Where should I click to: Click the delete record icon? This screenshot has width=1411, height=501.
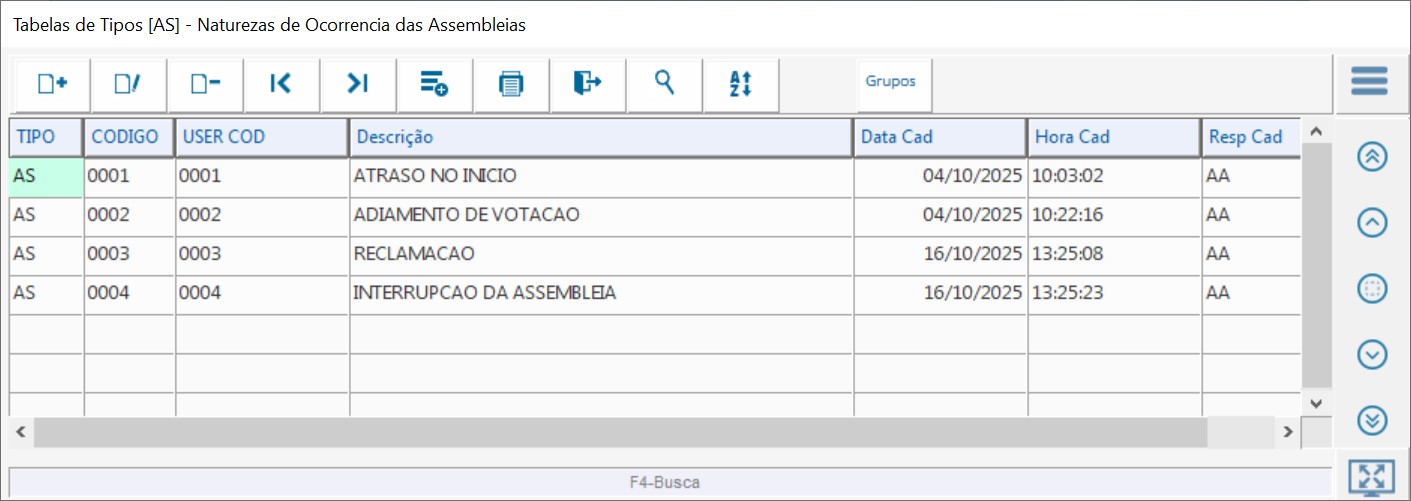pyautogui.click(x=205, y=84)
